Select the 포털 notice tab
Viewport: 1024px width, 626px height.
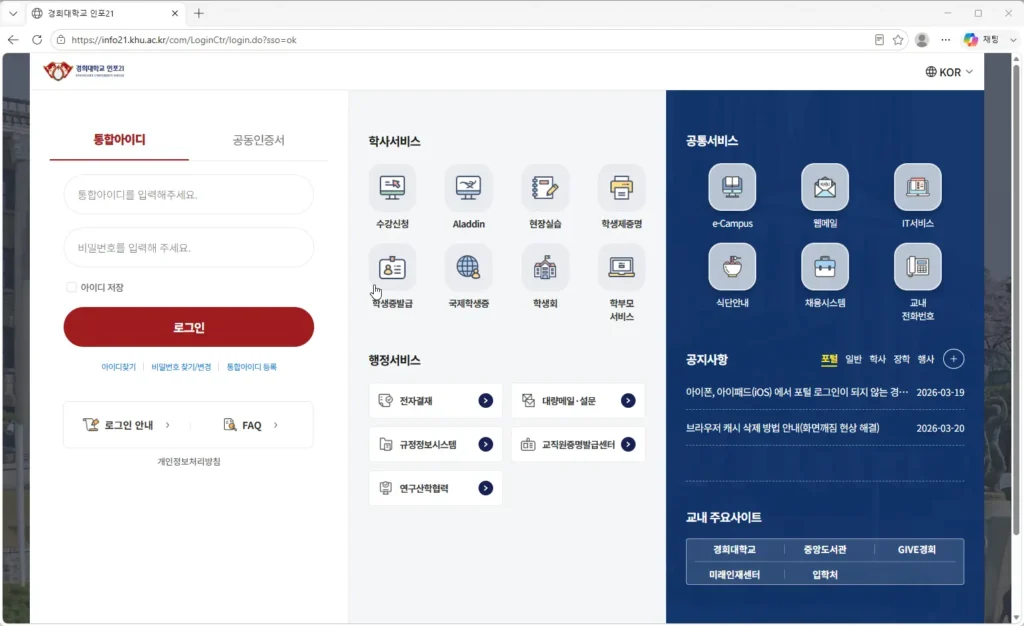pyautogui.click(x=829, y=359)
